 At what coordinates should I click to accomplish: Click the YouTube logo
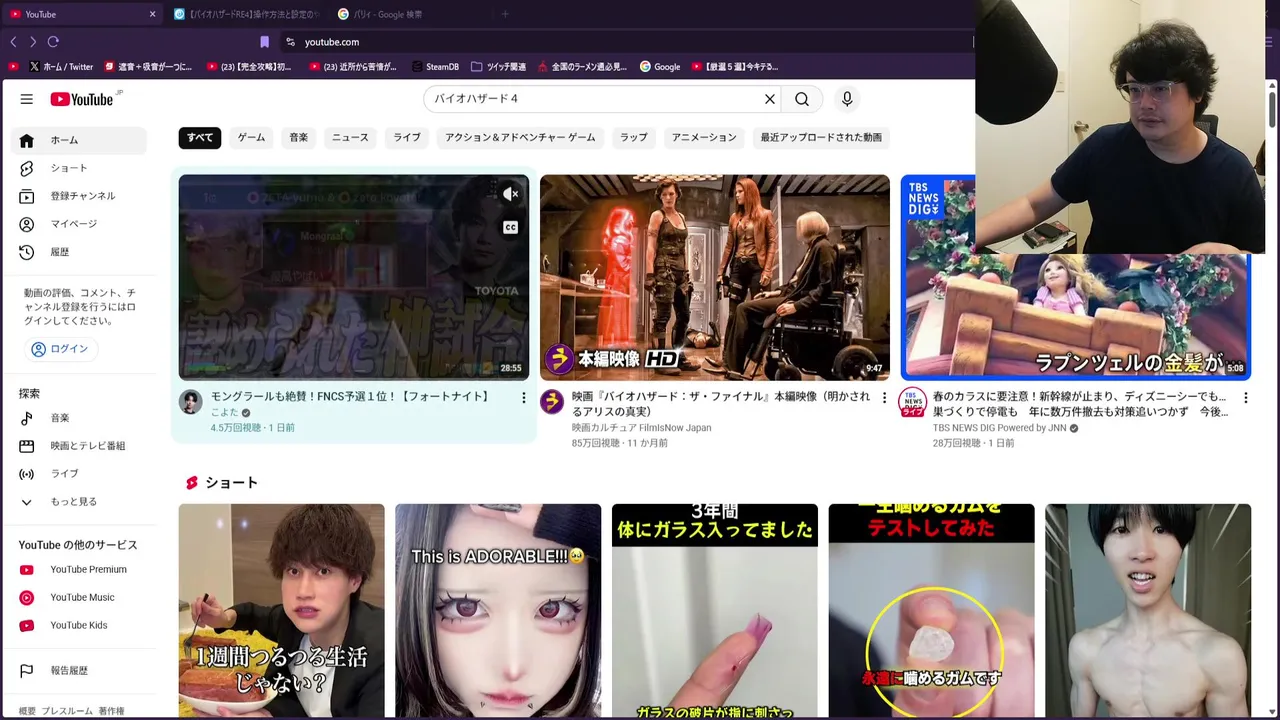pos(82,99)
